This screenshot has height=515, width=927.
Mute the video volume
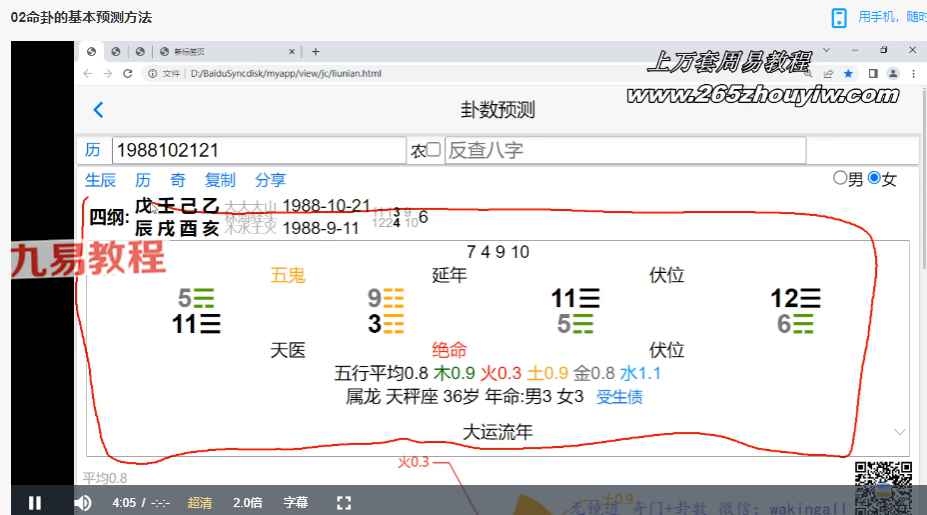[x=83, y=503]
